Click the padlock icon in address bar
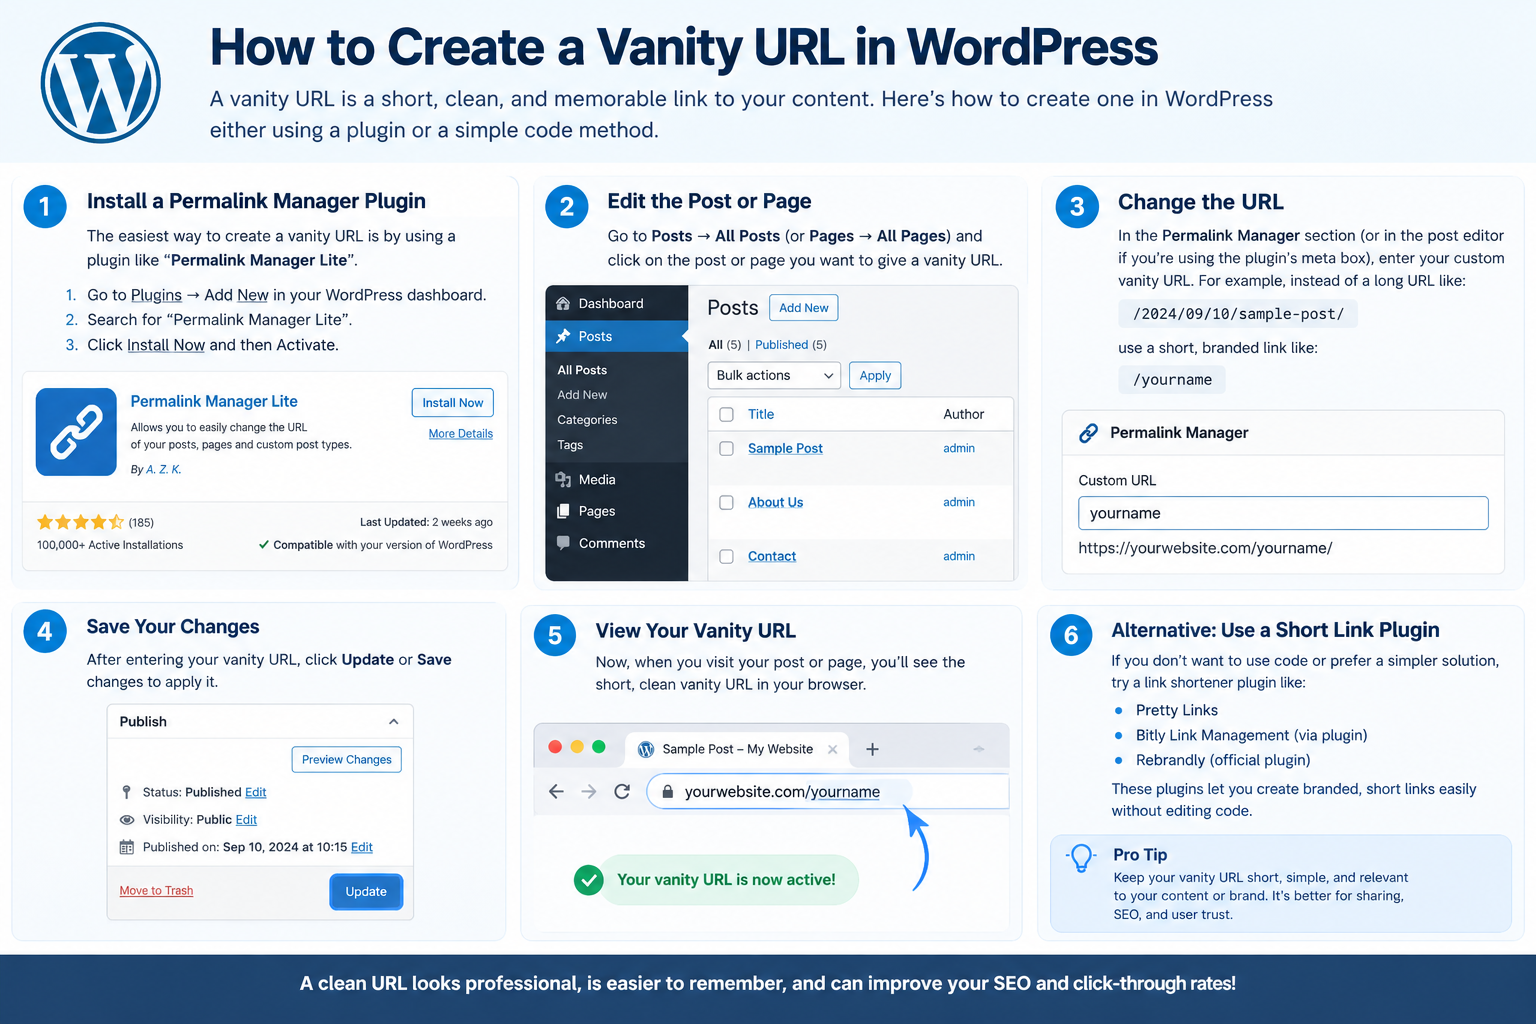The height and width of the screenshot is (1024, 1536). tap(667, 791)
